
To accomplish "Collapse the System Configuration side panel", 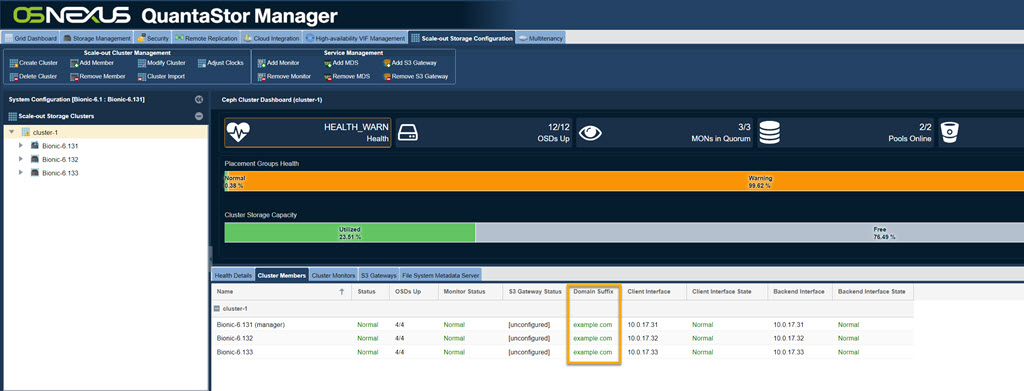I will click(x=199, y=99).
